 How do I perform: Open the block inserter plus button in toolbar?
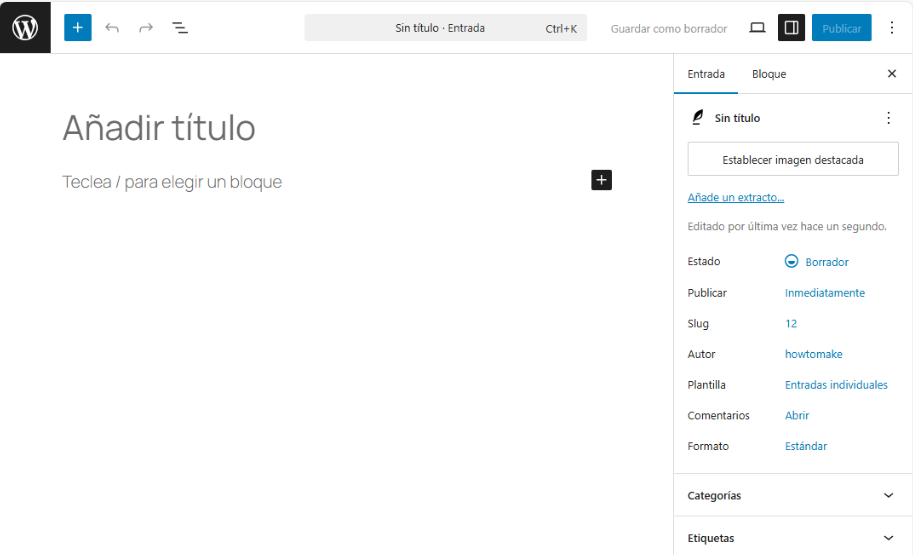pos(78,28)
